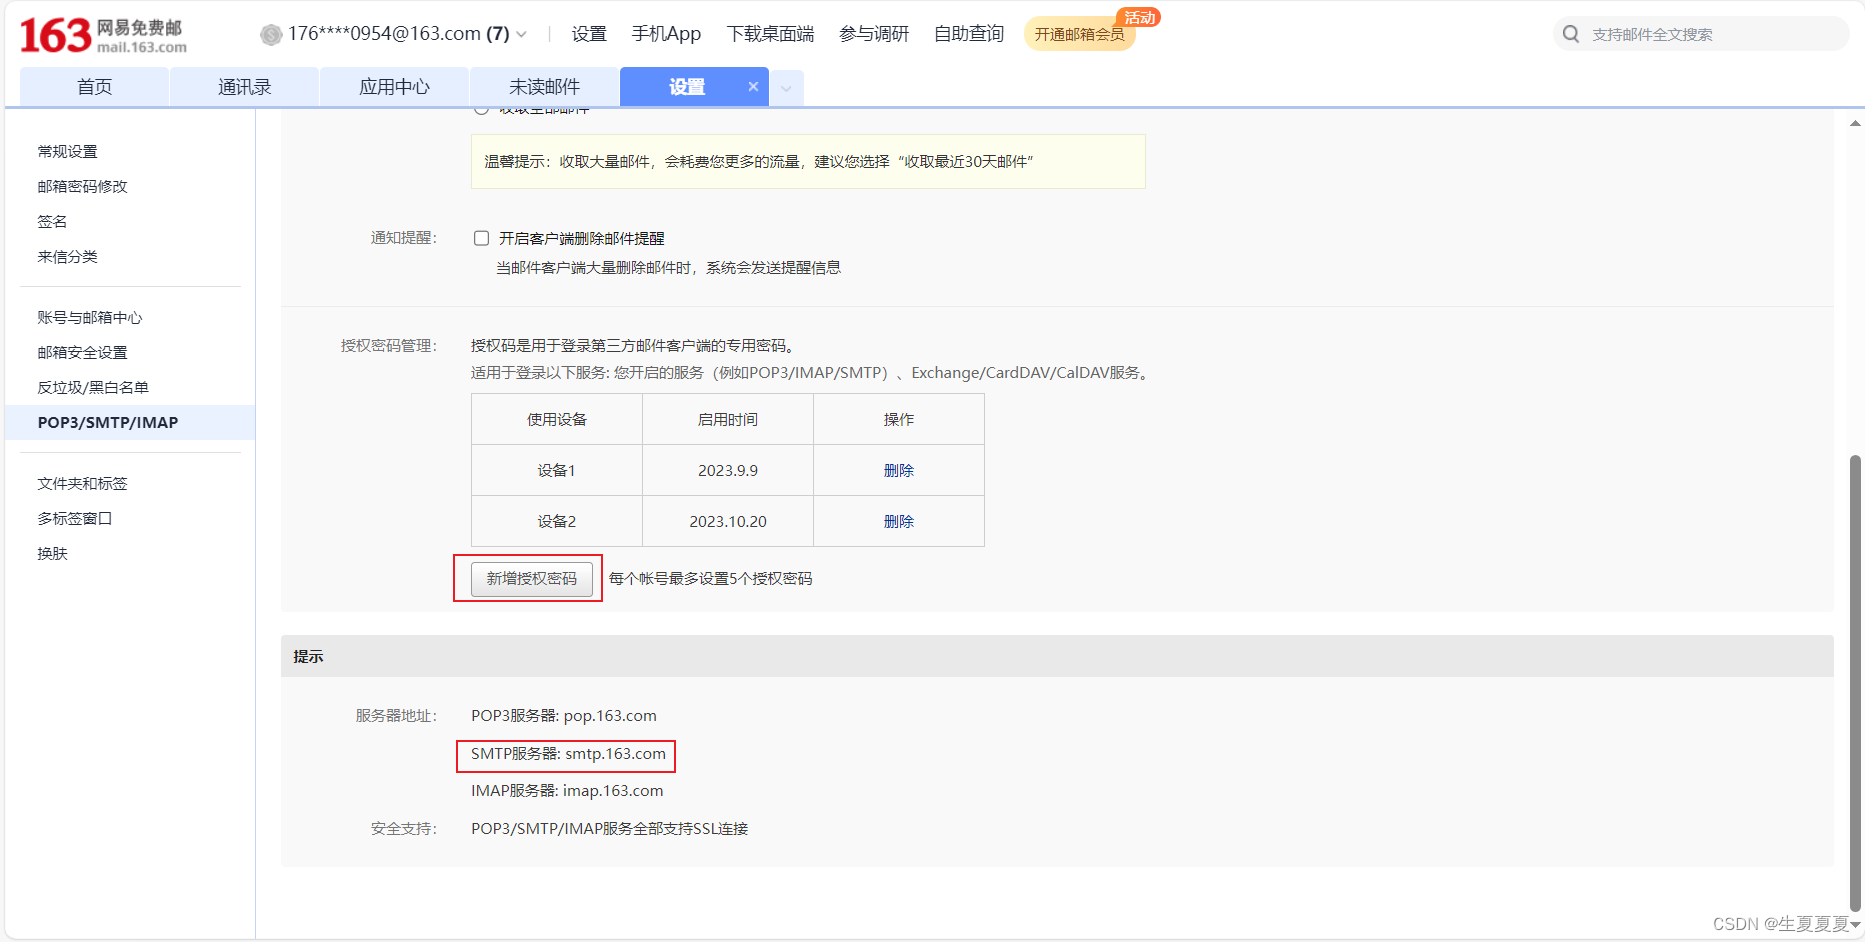Delete the authorization code for 设备2
The height and width of the screenshot is (942, 1865).
(899, 521)
